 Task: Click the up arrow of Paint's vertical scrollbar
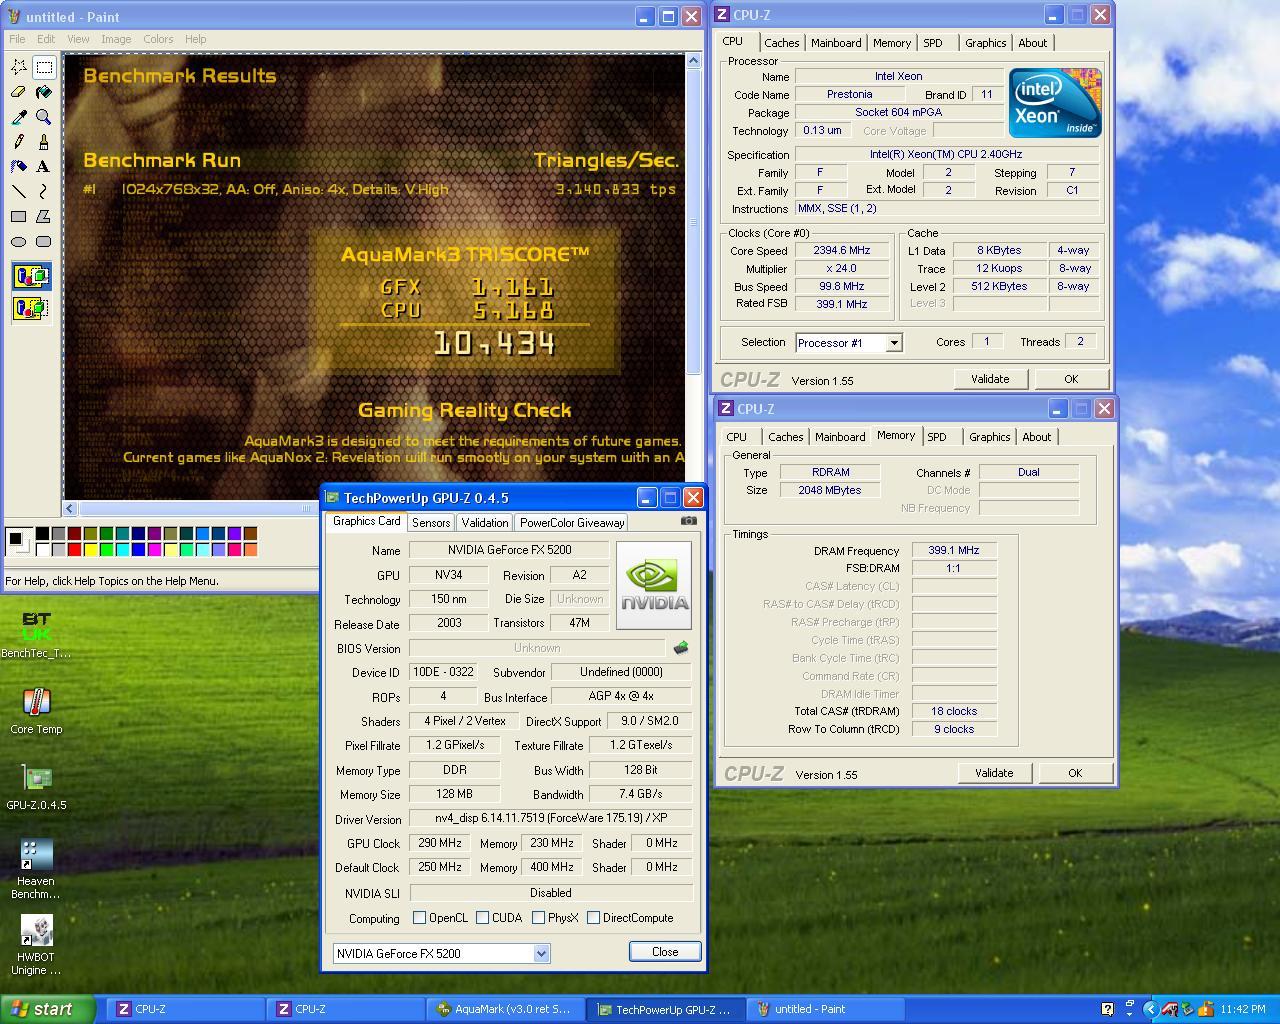694,61
